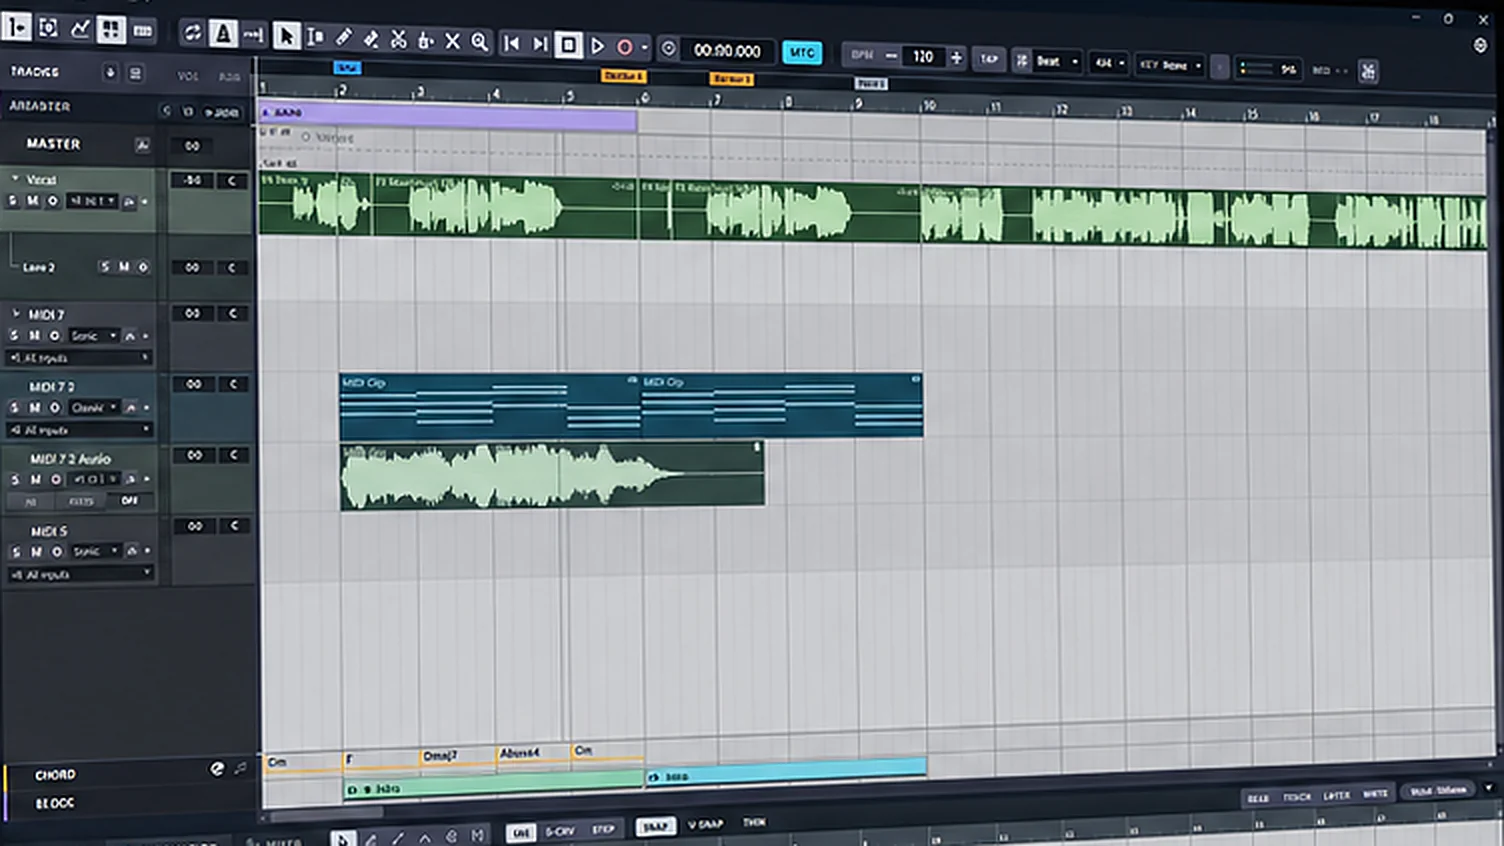Click the red Record button
1504x846 pixels.
tap(625, 47)
